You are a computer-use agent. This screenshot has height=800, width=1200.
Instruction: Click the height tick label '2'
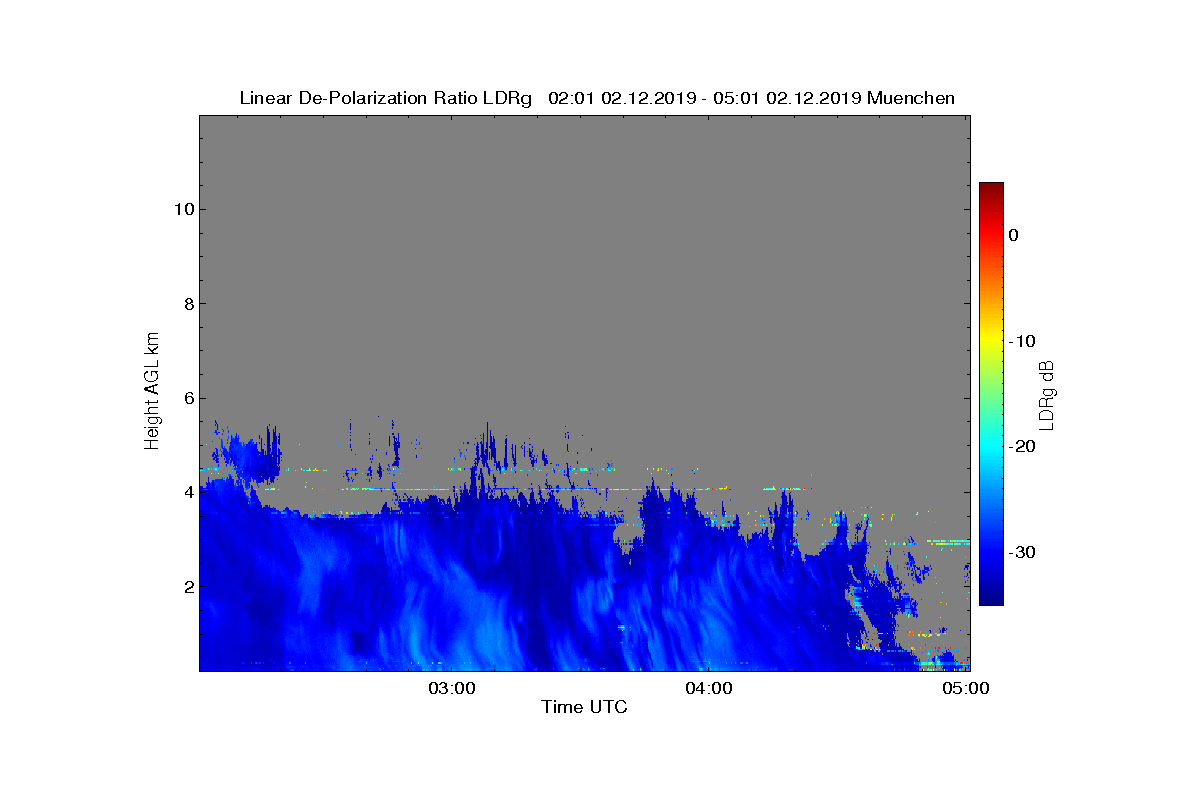pos(187,586)
